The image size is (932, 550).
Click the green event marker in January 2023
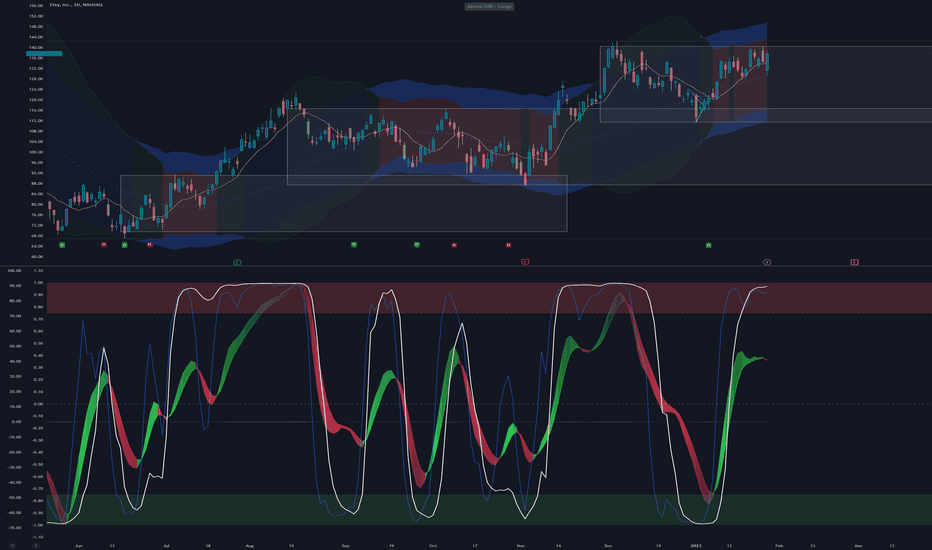point(708,245)
